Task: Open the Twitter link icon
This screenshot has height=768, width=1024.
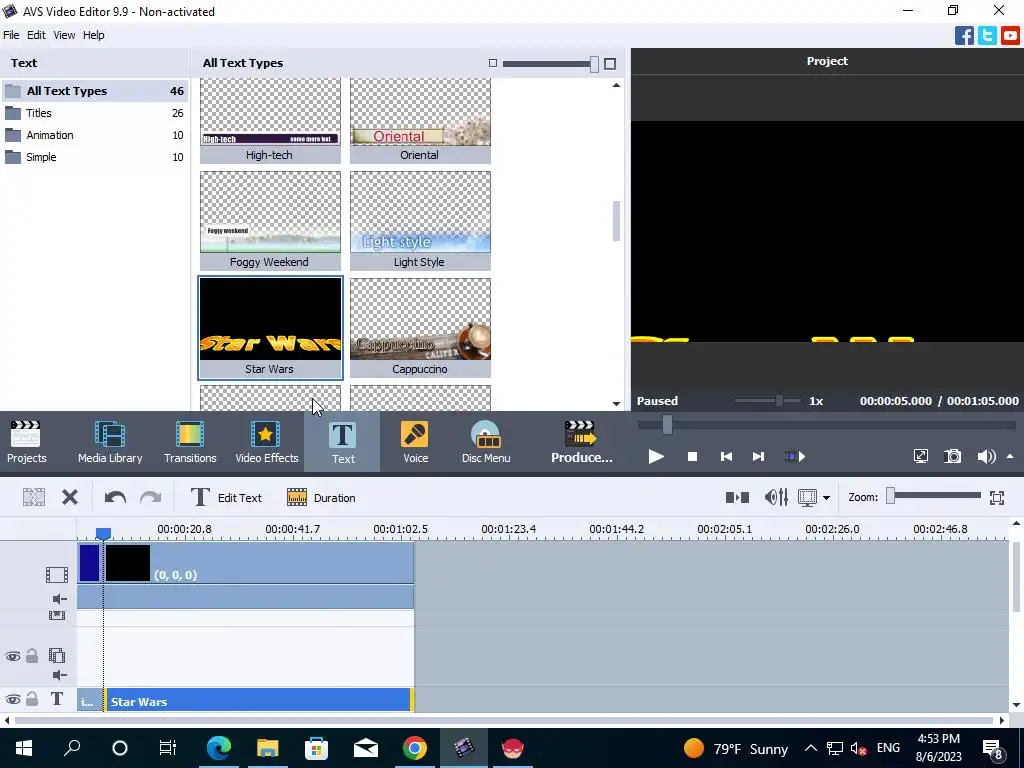Action: point(987,35)
